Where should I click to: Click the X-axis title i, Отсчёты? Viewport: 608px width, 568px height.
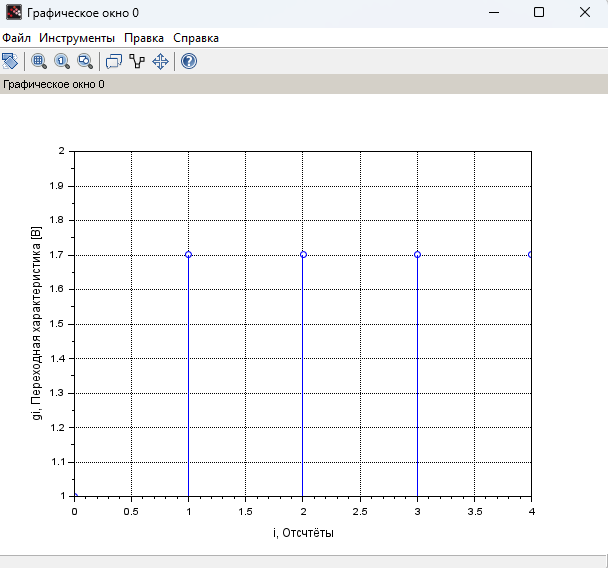(x=303, y=533)
